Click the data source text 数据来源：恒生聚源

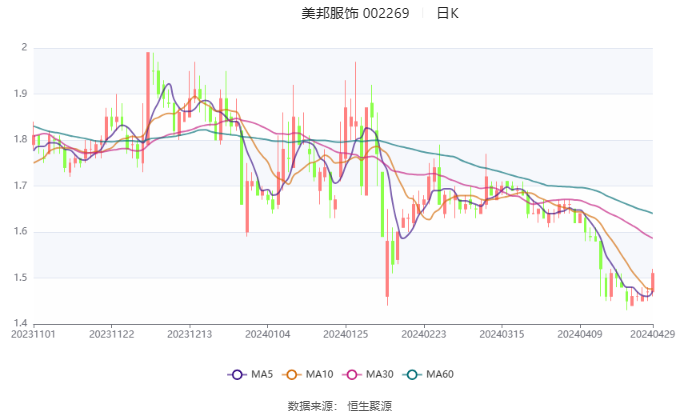click(340, 406)
